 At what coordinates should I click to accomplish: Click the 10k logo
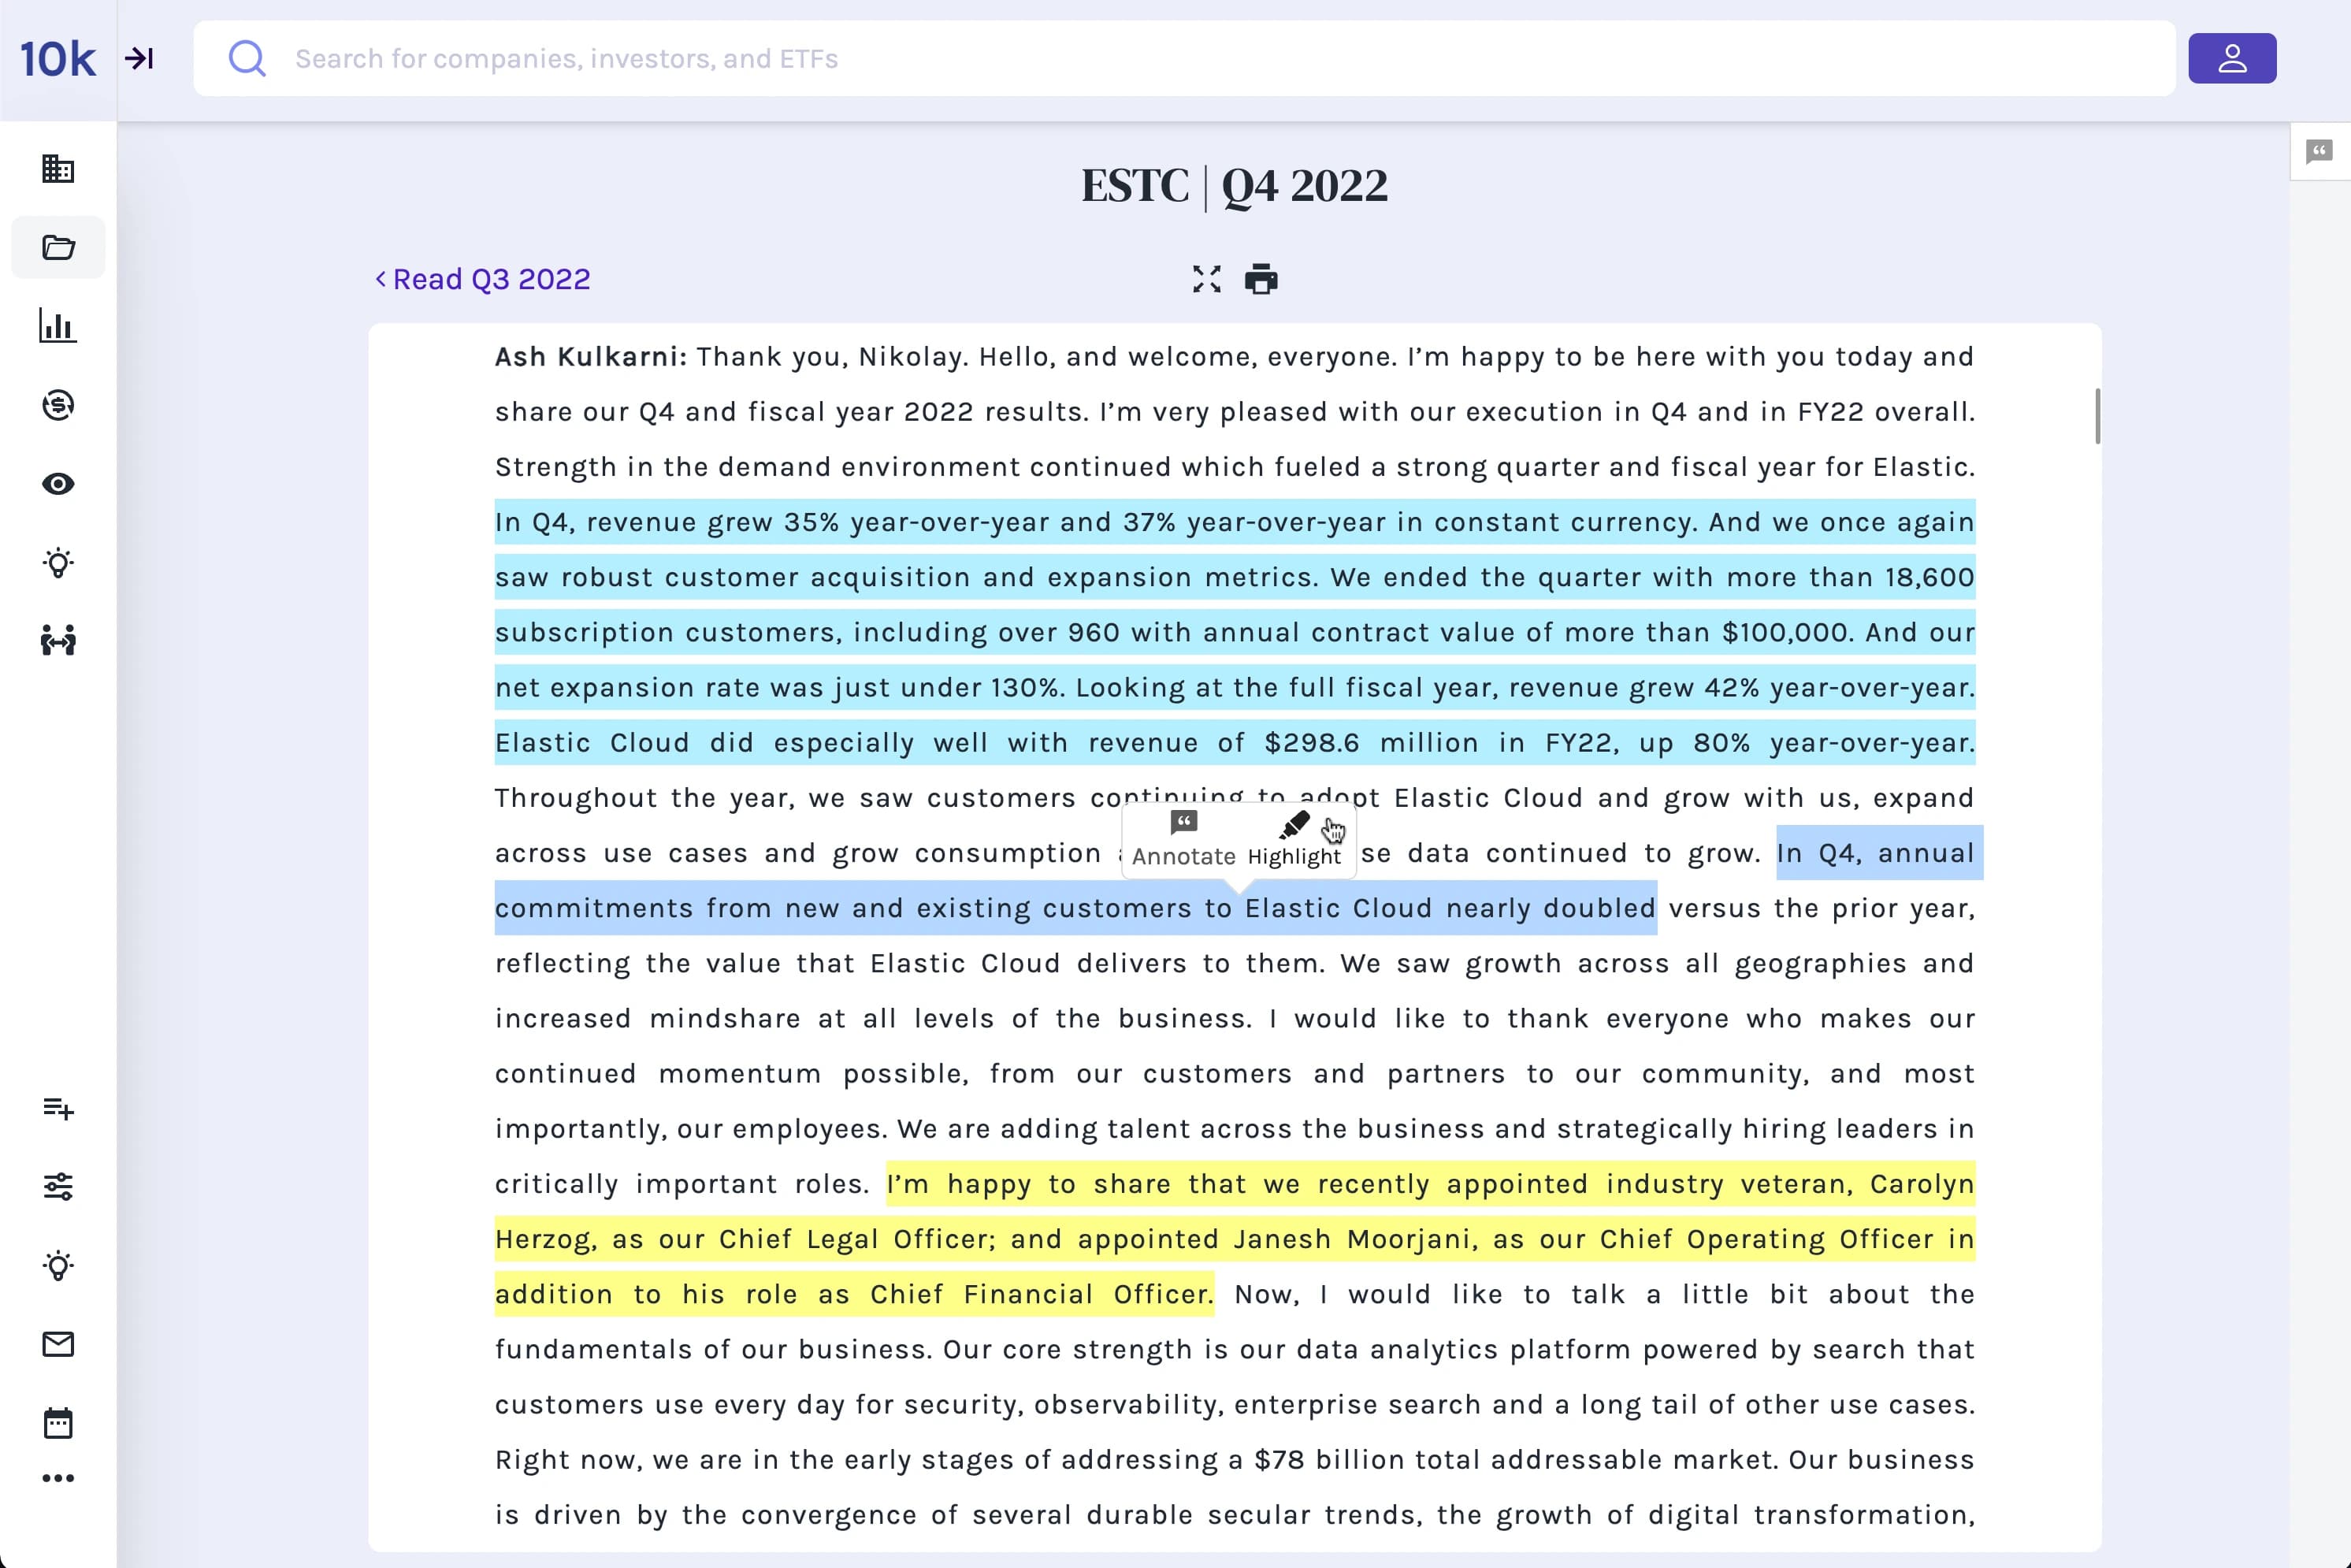point(58,59)
